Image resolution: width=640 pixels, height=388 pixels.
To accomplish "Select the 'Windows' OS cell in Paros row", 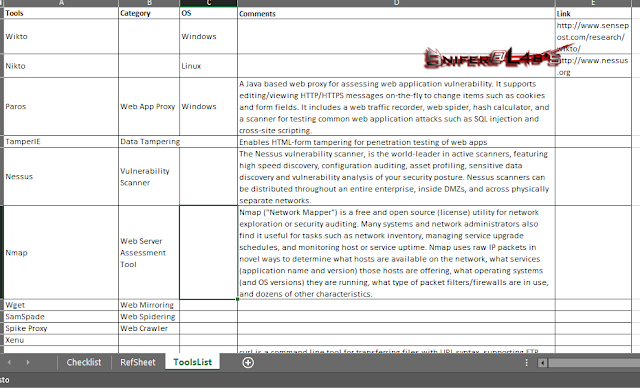I will click(x=209, y=106).
